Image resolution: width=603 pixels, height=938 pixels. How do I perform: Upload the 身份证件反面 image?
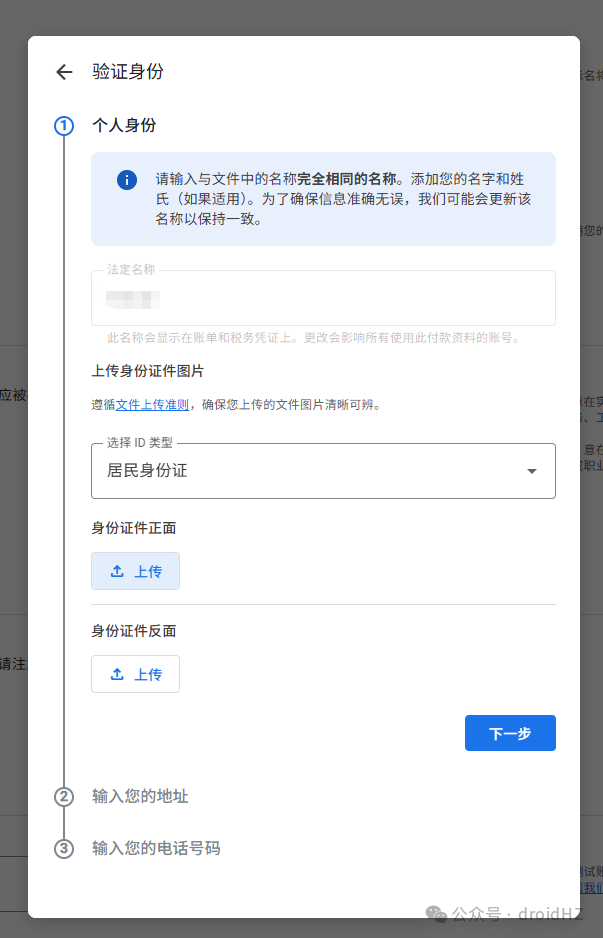tap(135, 674)
